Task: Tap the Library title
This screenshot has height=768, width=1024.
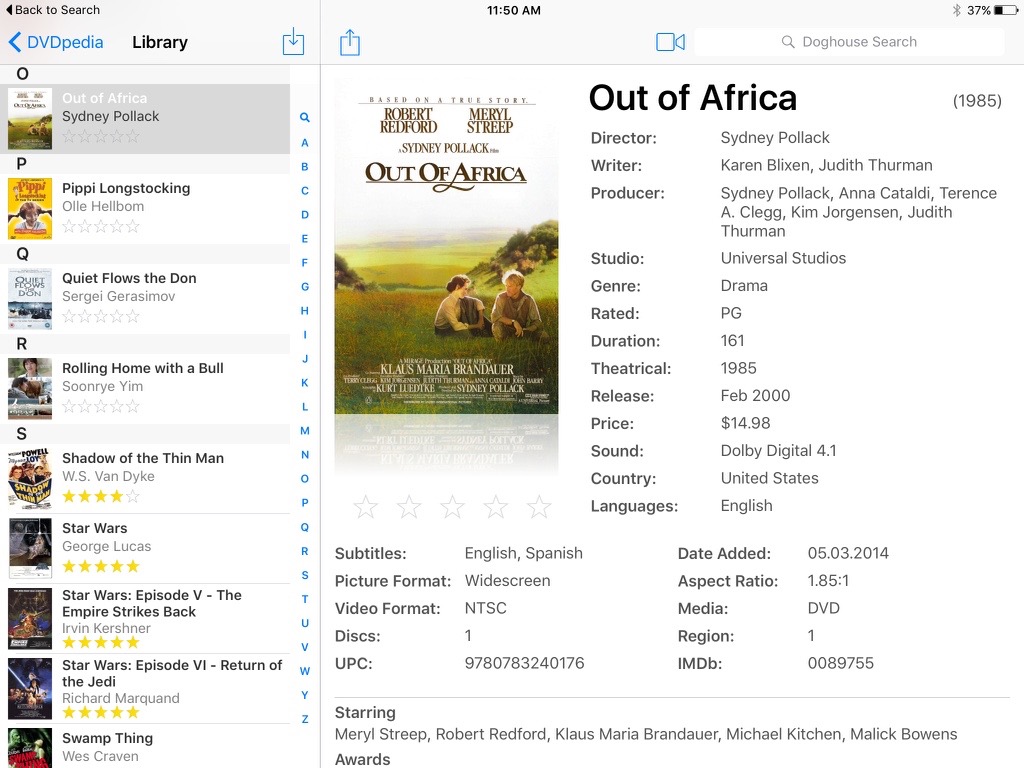Action: coord(160,42)
